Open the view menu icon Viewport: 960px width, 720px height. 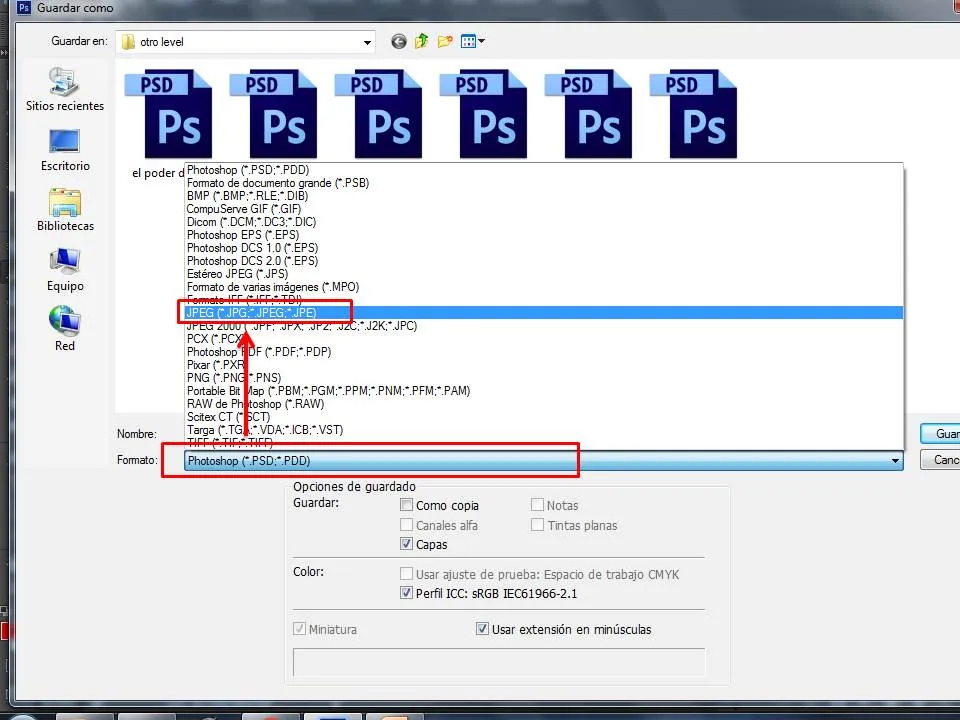[472, 41]
